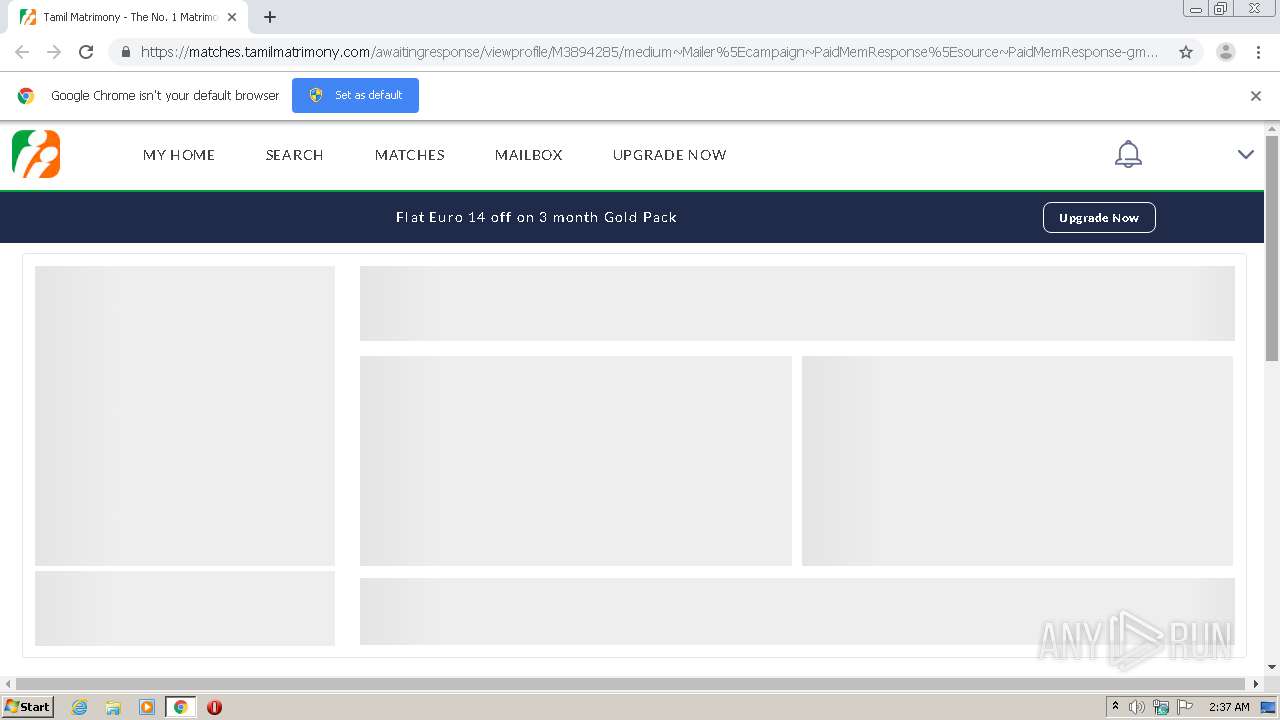Screen dimensions: 1280x720
Task: View site security lock info
Action: point(125,52)
